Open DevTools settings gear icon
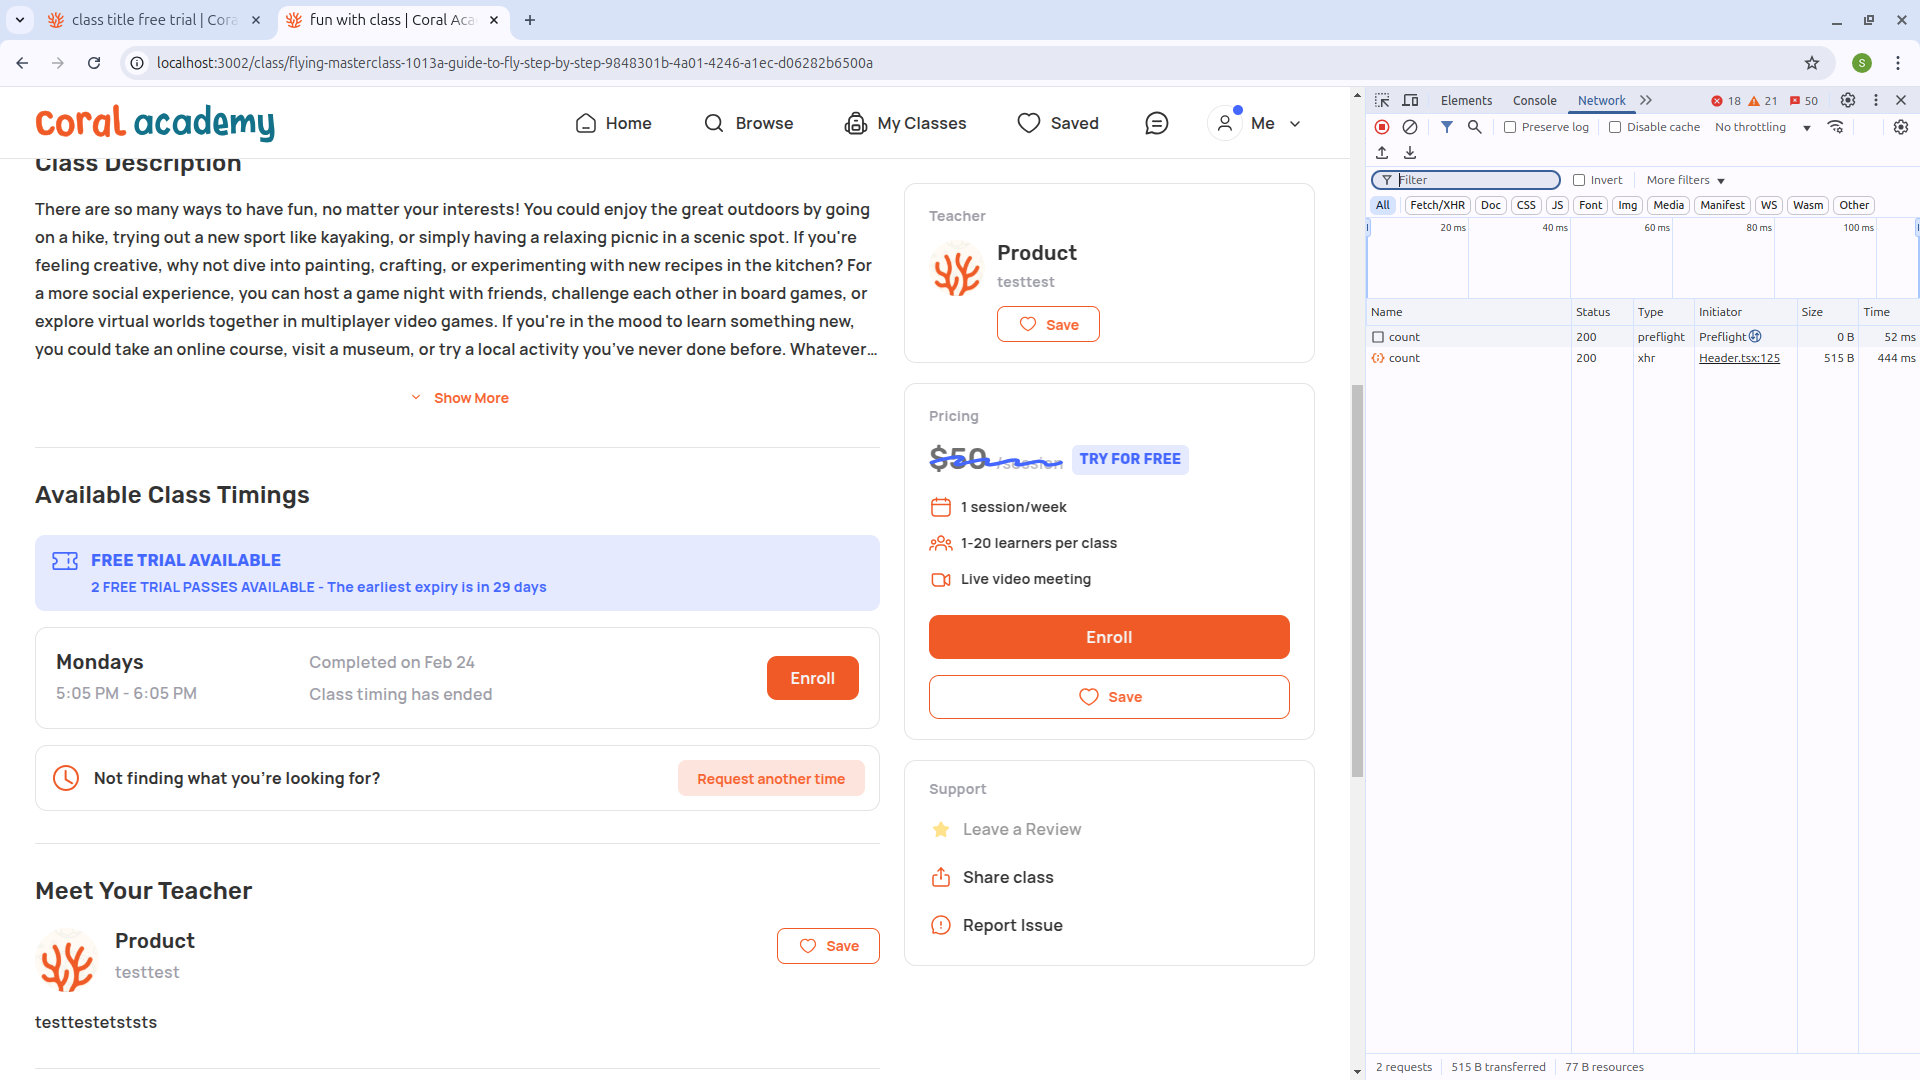This screenshot has width=1920, height=1080. click(1848, 100)
